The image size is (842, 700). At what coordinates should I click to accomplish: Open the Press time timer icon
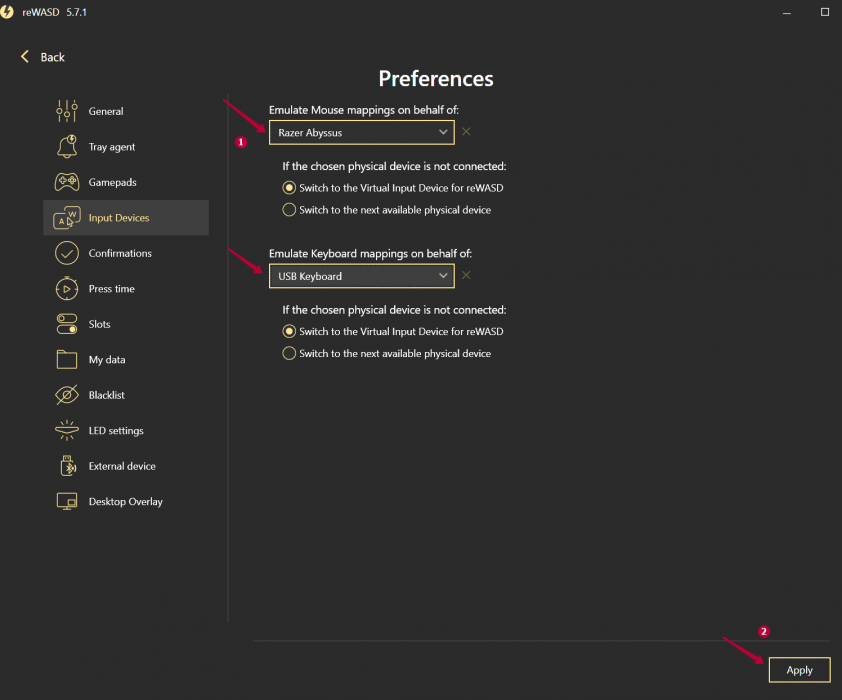tap(67, 288)
